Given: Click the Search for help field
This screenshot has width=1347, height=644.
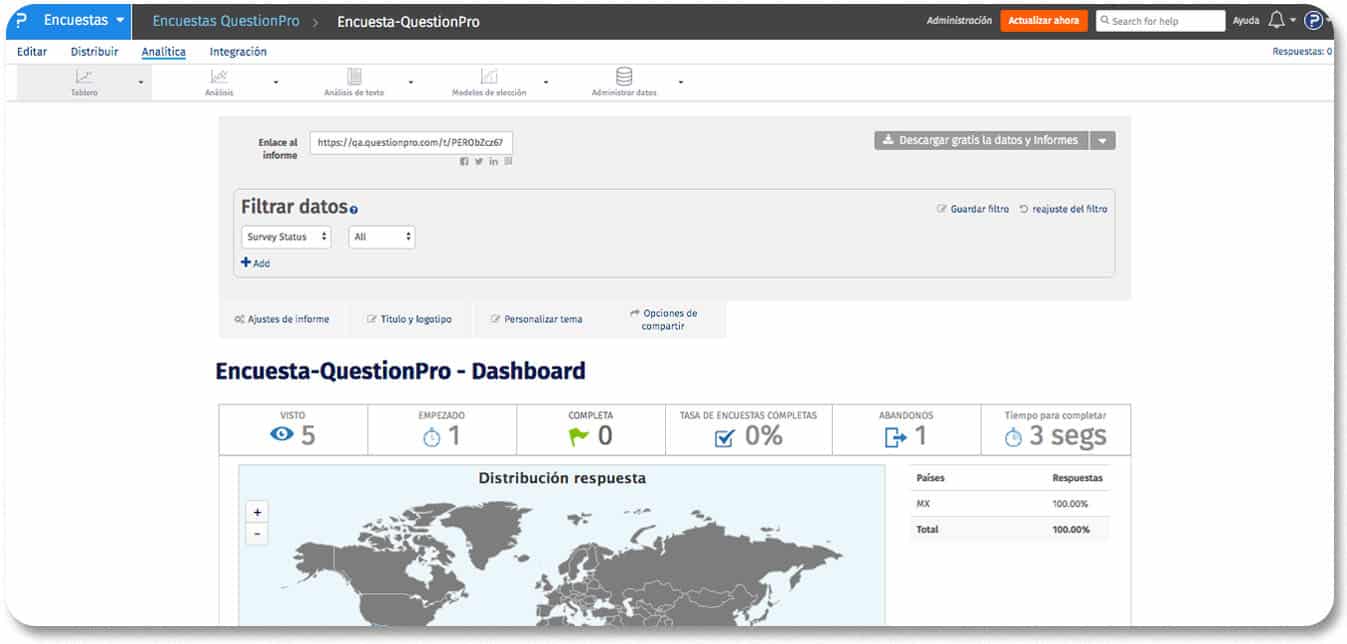Looking at the screenshot, I should (1160, 20).
